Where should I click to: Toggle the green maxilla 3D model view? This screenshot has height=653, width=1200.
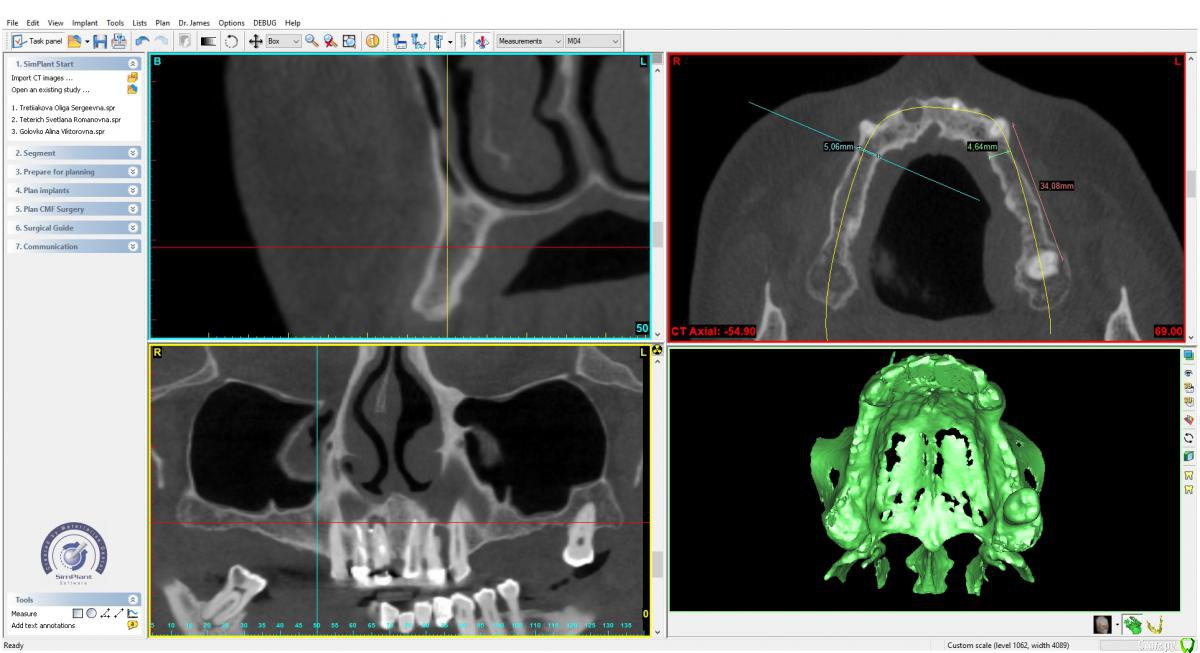(x=1131, y=625)
